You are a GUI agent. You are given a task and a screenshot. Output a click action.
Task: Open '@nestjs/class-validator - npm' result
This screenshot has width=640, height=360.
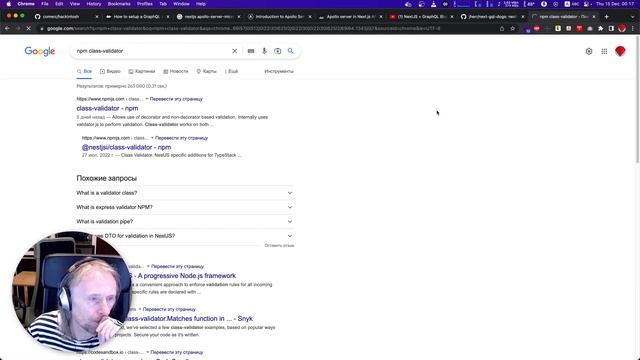(127, 147)
